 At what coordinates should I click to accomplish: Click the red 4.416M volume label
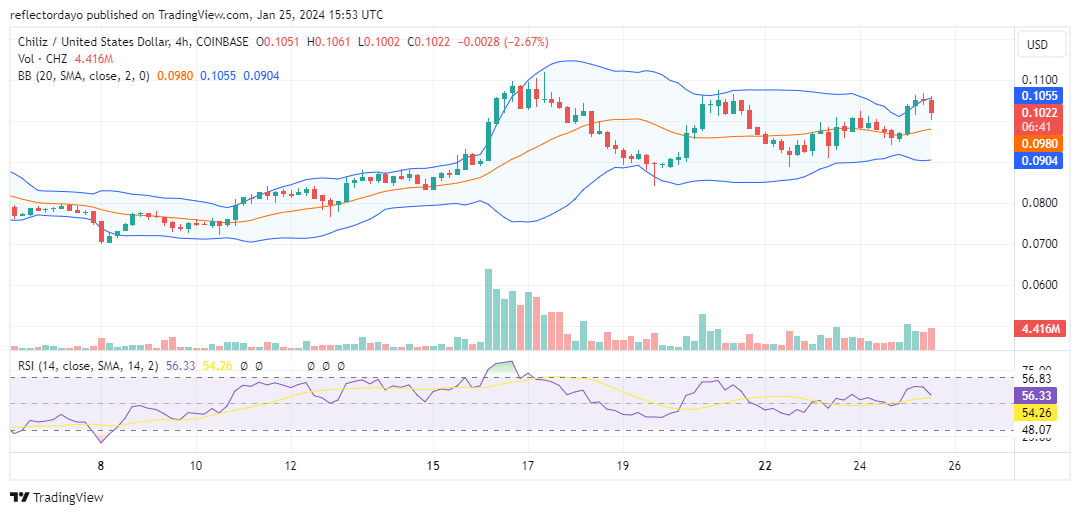pos(1040,329)
